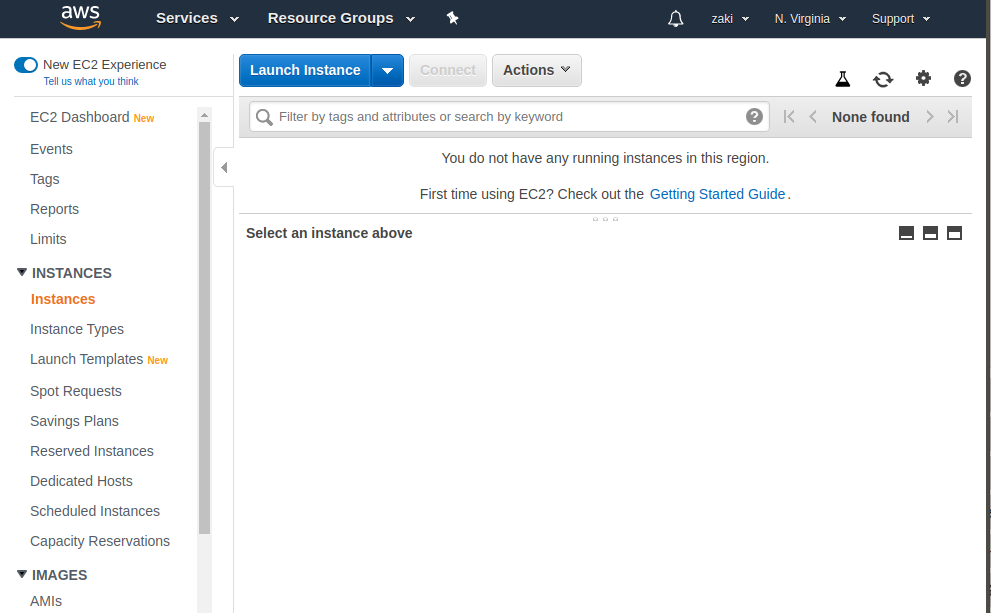Open Tags in sidebar

[x=45, y=179]
